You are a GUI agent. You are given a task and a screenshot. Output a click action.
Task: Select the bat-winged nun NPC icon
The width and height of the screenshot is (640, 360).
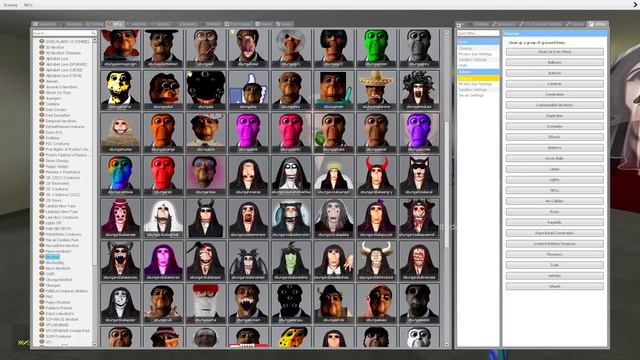point(248,260)
